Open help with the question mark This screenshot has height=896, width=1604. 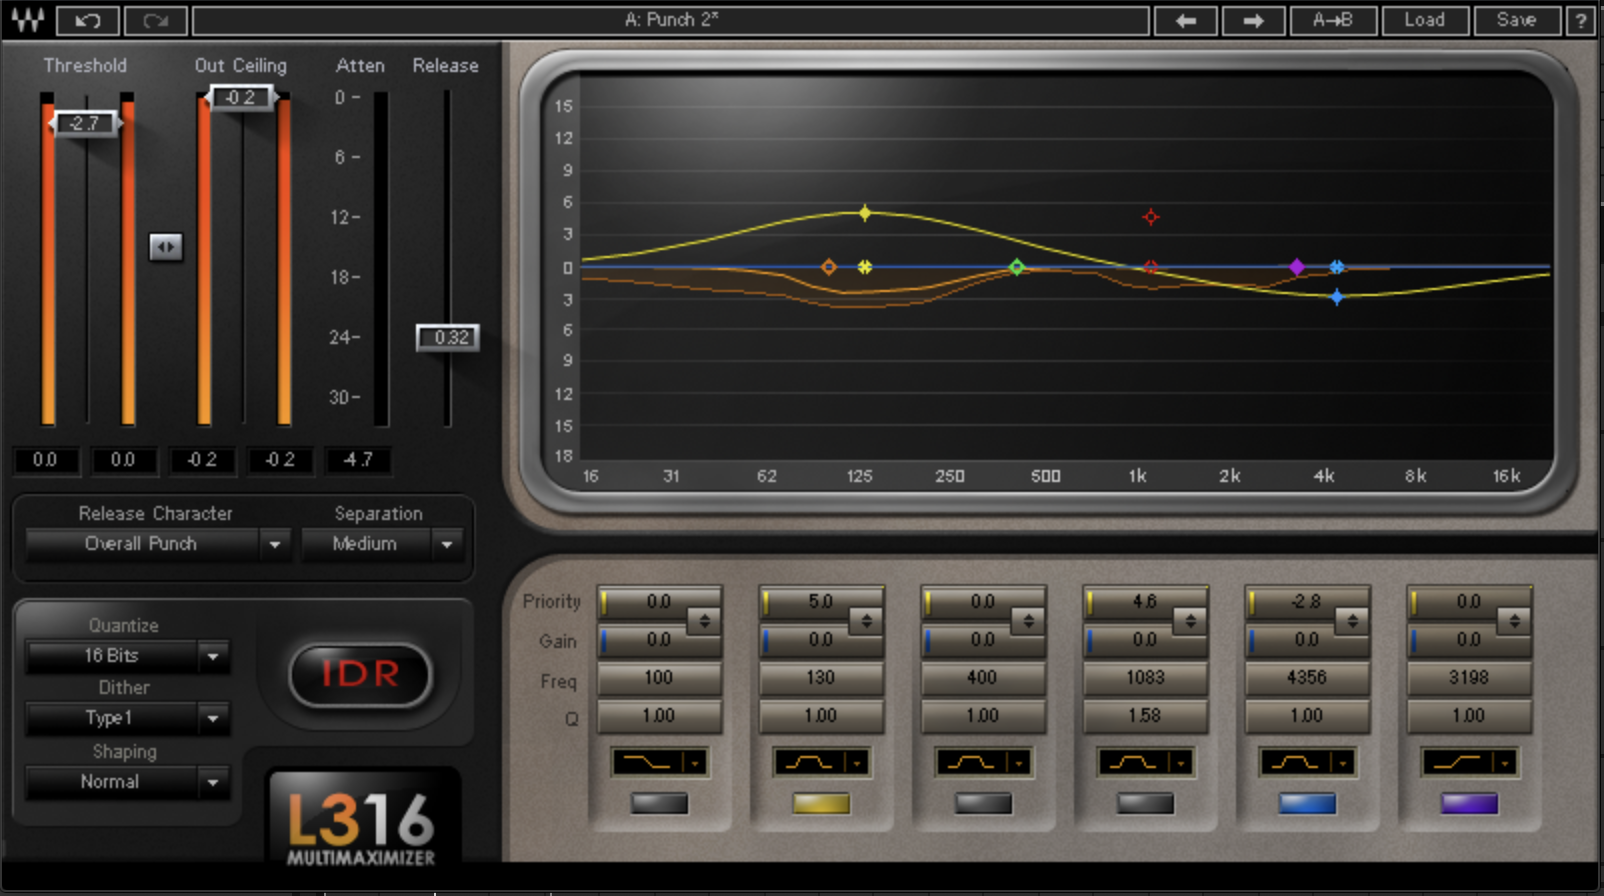click(x=1580, y=20)
